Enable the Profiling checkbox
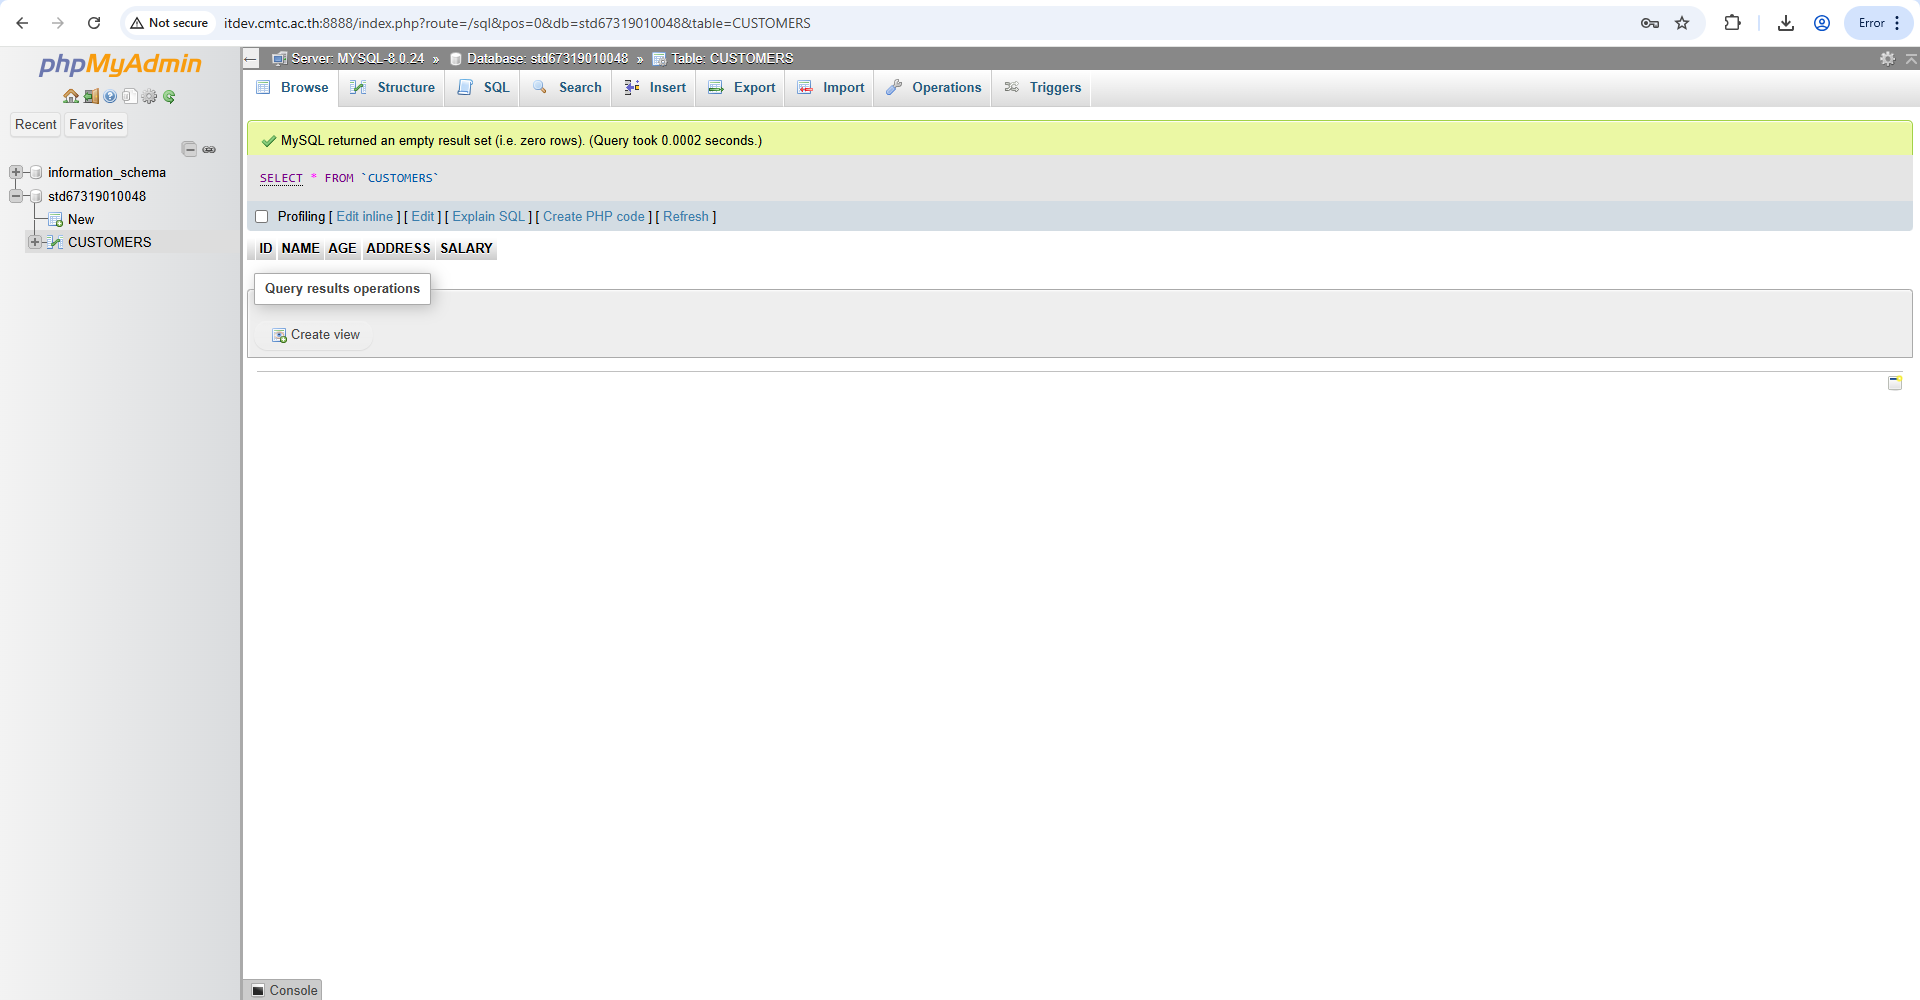 point(262,217)
